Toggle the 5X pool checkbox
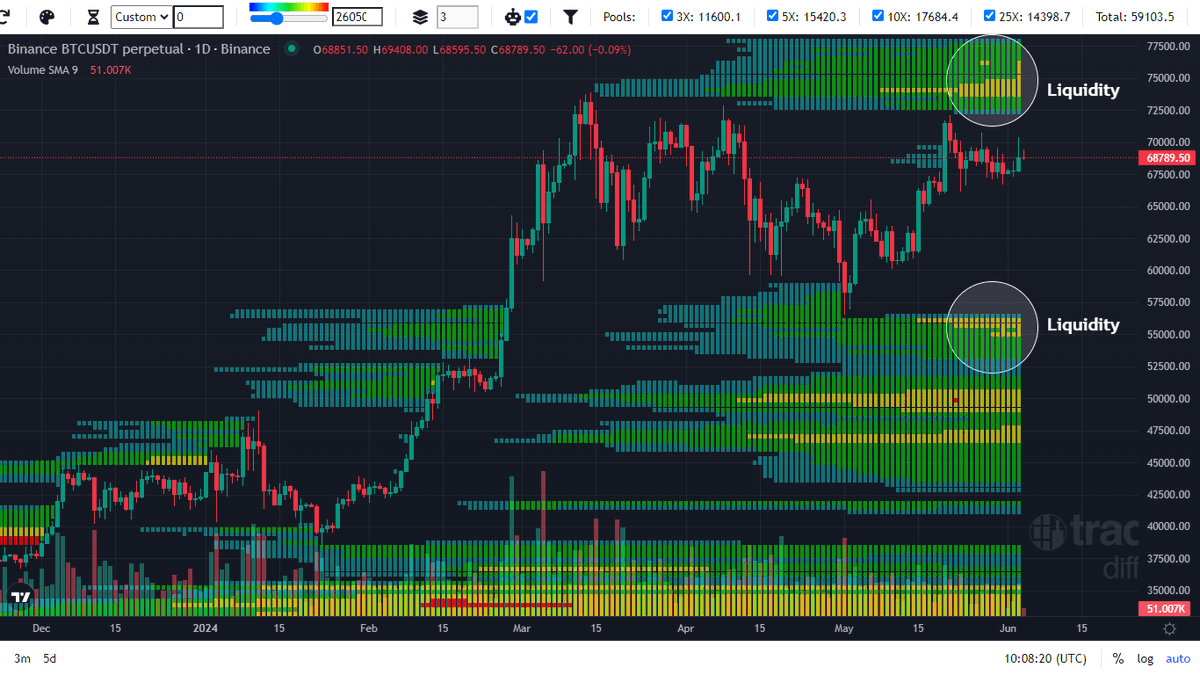The image size is (1200, 675). point(772,17)
